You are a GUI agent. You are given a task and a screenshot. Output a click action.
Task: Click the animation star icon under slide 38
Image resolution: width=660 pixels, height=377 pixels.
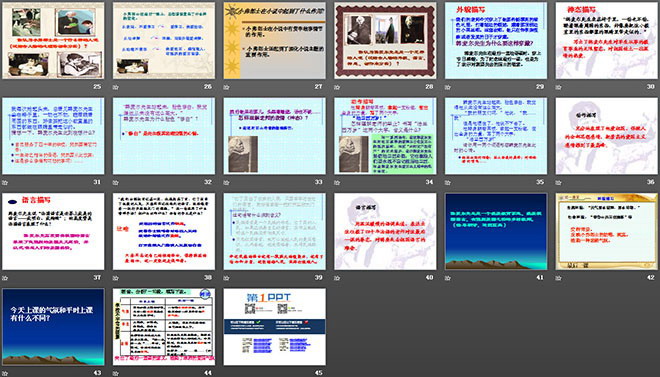tap(116, 278)
